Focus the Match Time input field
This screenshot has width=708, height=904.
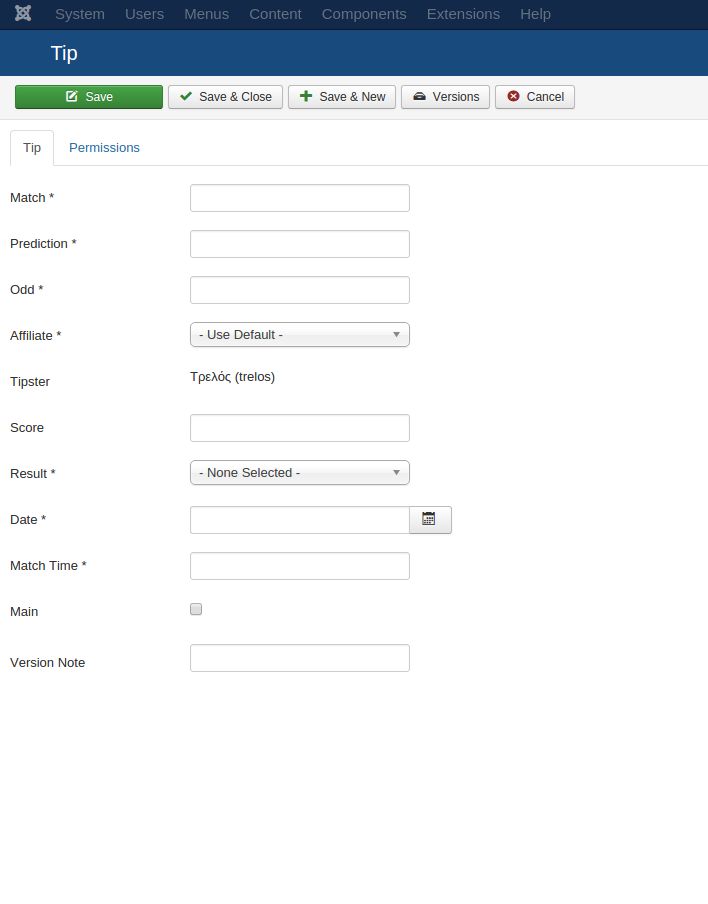point(300,566)
